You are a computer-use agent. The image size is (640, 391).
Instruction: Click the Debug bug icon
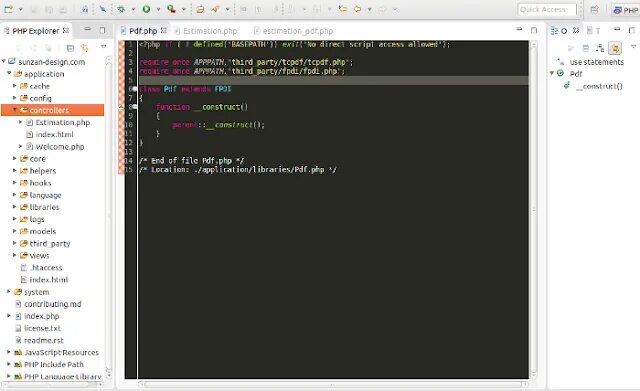coord(121,9)
